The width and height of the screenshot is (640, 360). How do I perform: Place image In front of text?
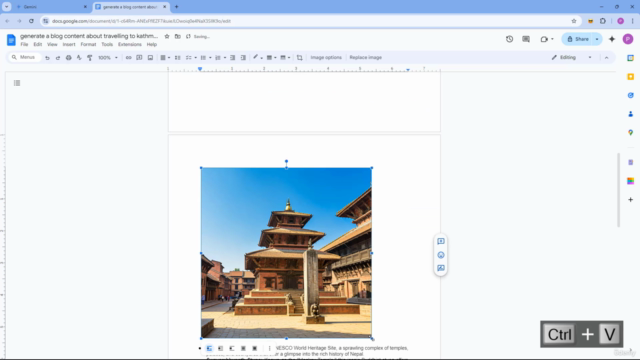pos(255,349)
